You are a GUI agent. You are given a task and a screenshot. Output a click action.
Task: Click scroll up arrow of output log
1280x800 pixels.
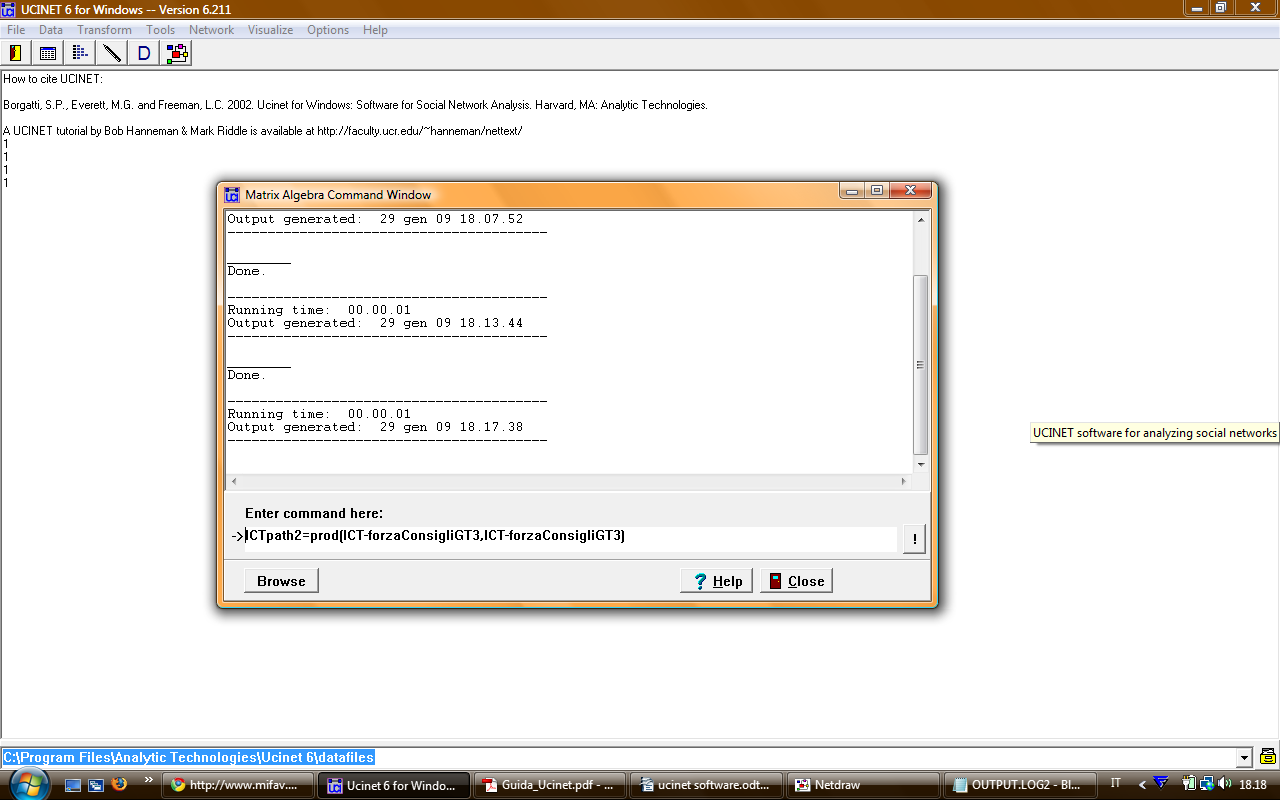pos(921,219)
